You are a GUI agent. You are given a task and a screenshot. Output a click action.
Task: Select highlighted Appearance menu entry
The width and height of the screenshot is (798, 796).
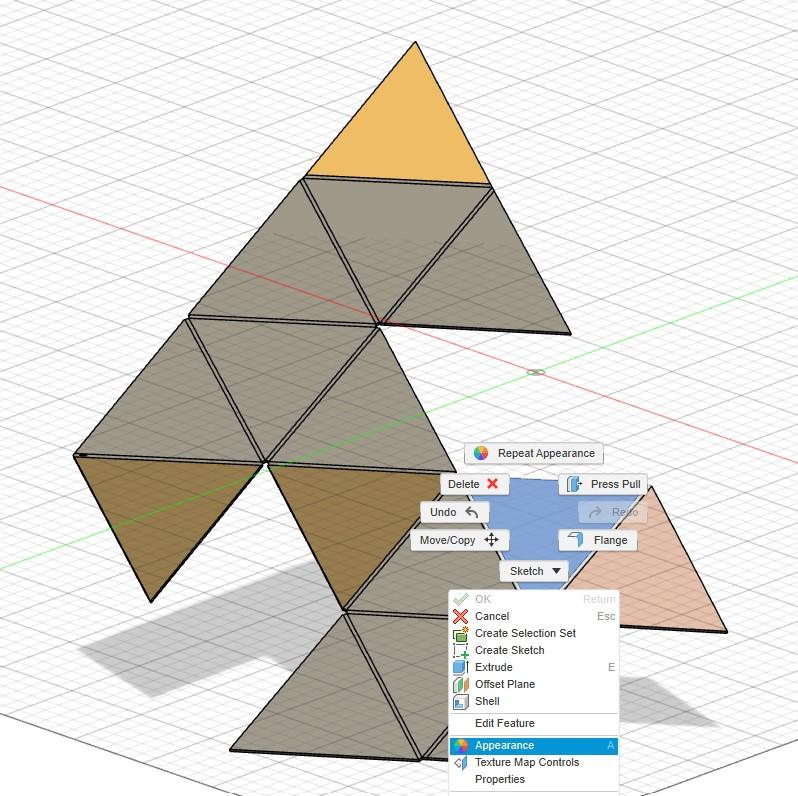534,745
